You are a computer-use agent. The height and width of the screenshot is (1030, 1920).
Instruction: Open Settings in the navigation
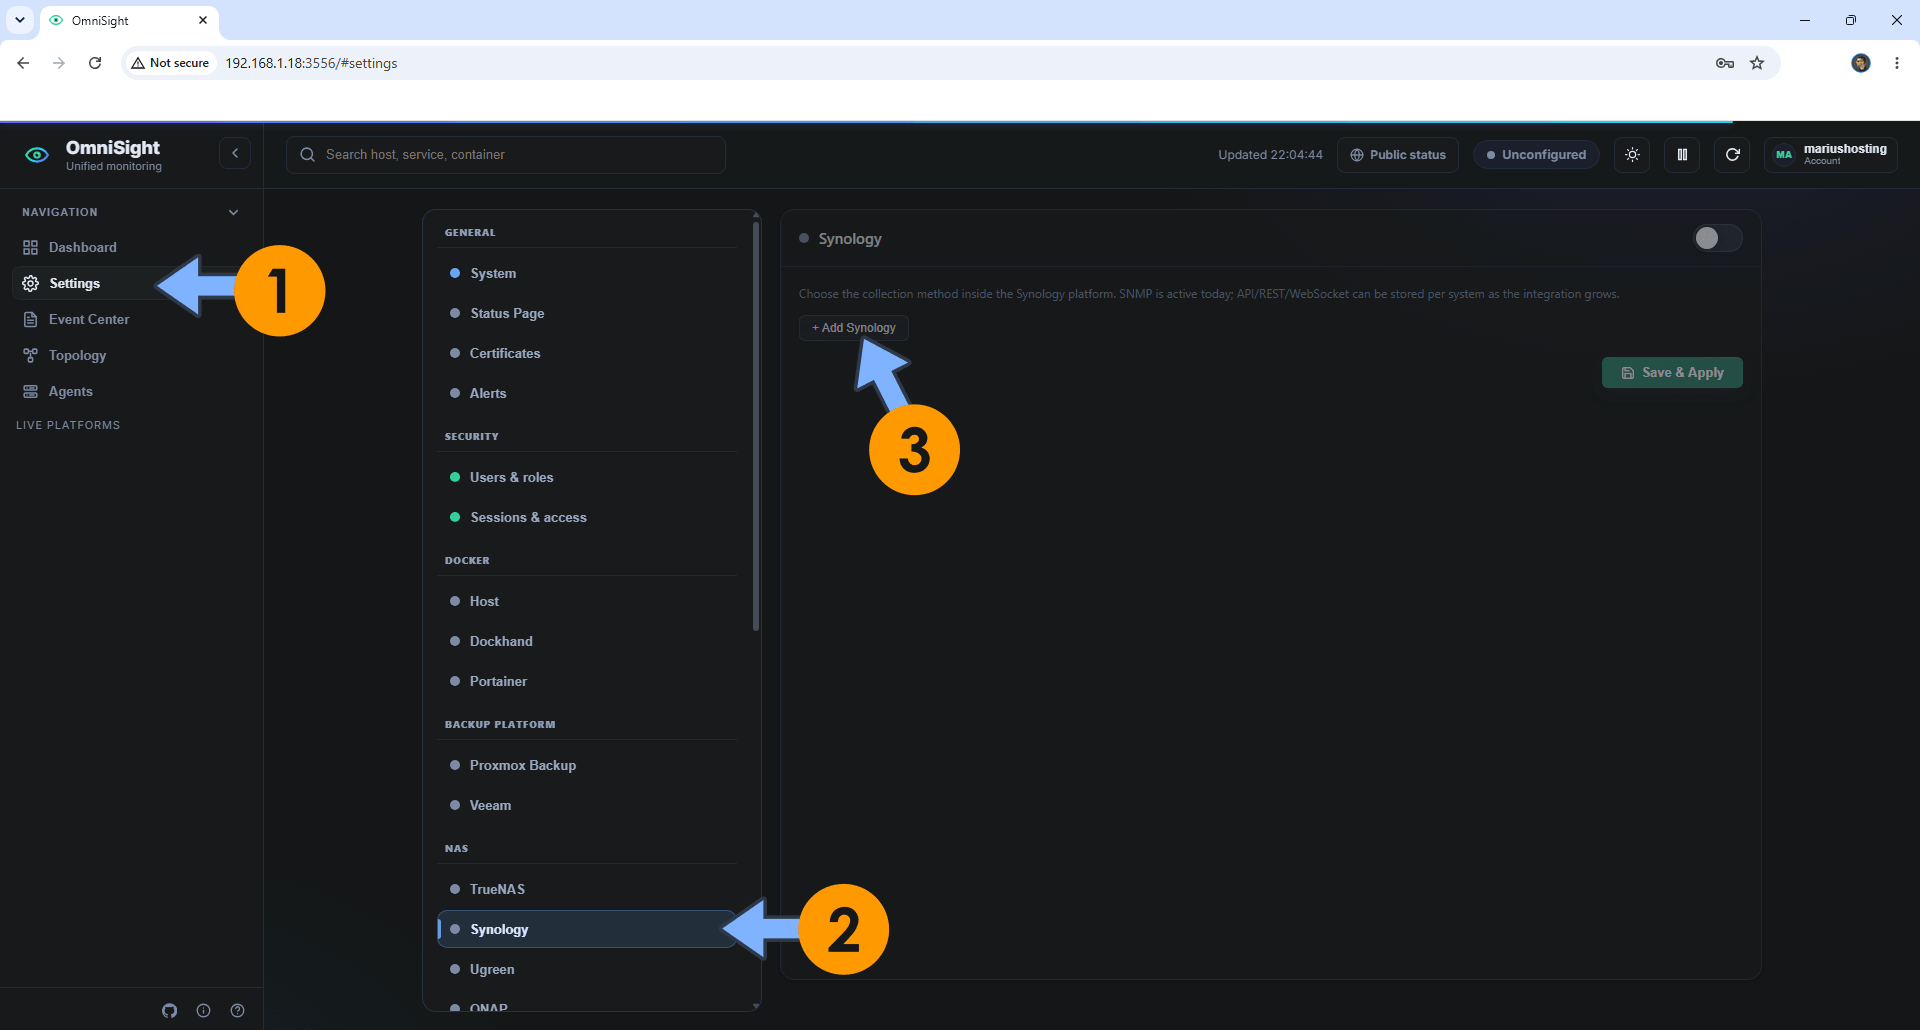132,284
